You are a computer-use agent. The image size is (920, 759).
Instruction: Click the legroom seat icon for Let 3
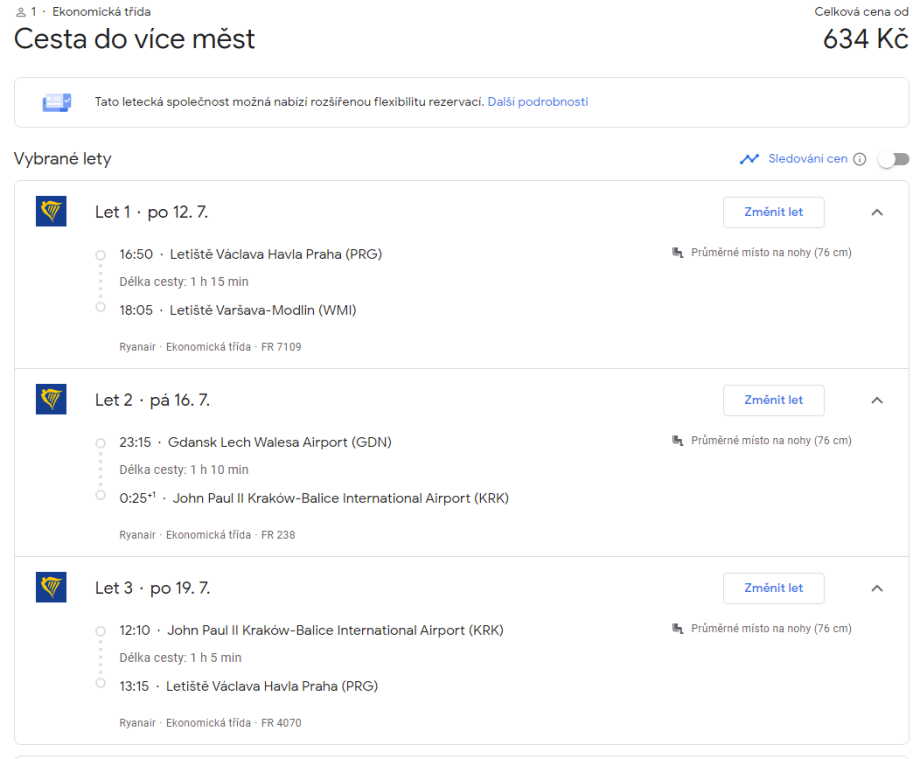click(x=678, y=629)
